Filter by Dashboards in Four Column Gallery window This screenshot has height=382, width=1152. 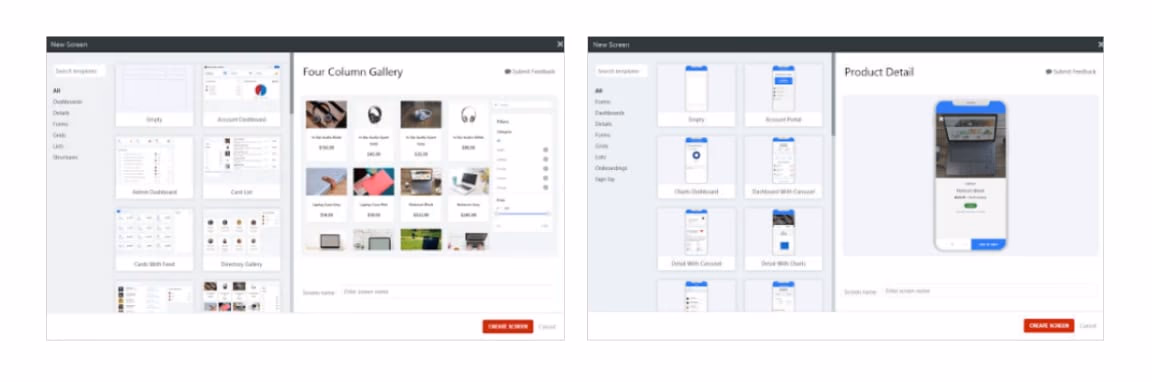(x=67, y=102)
